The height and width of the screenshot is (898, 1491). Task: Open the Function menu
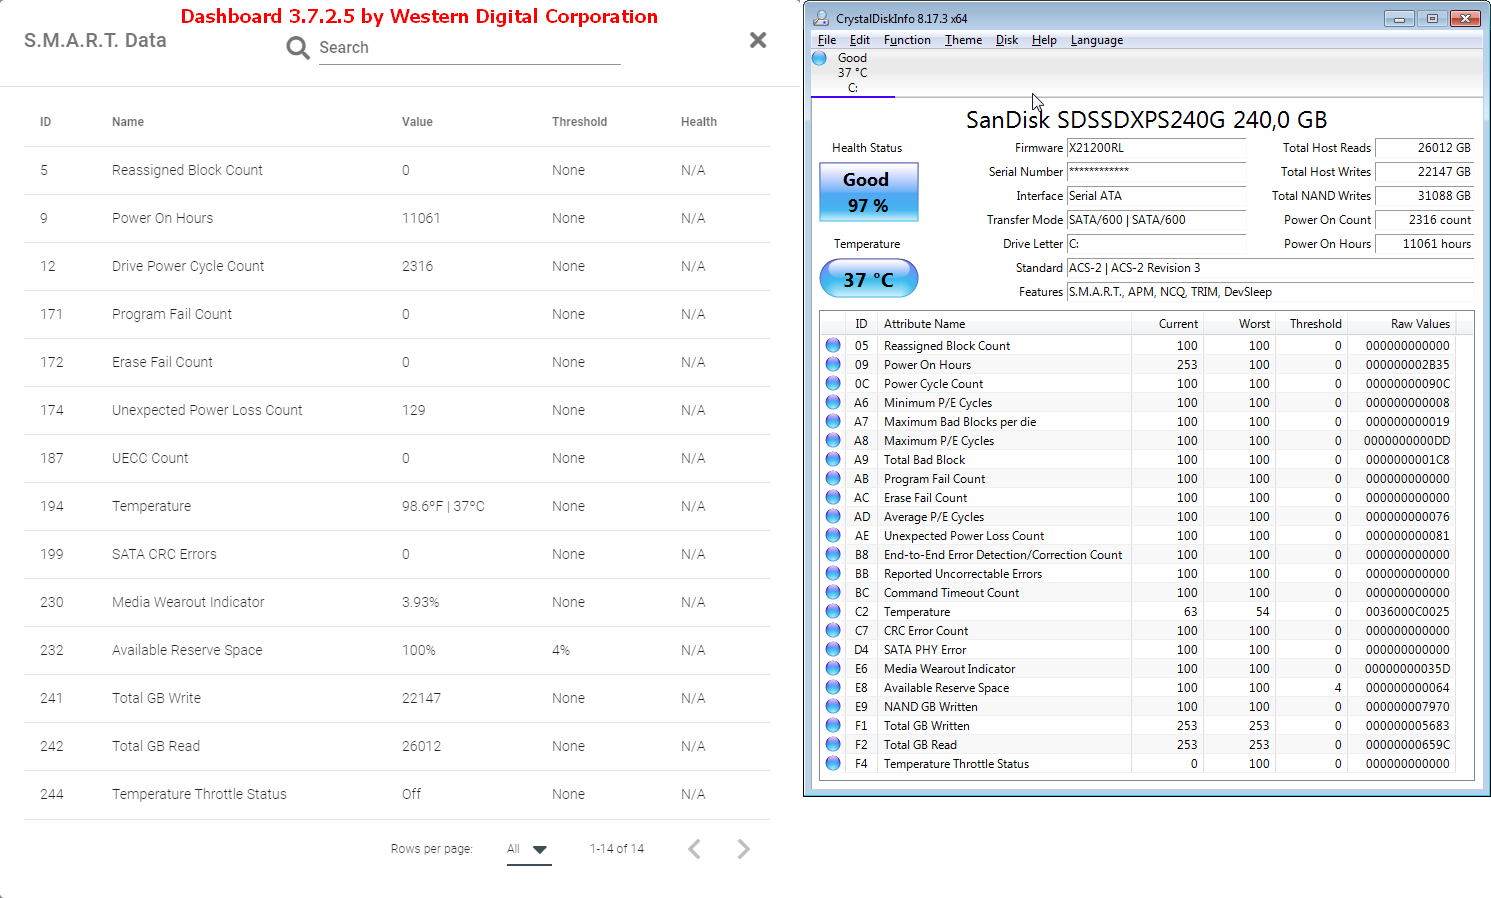[906, 40]
